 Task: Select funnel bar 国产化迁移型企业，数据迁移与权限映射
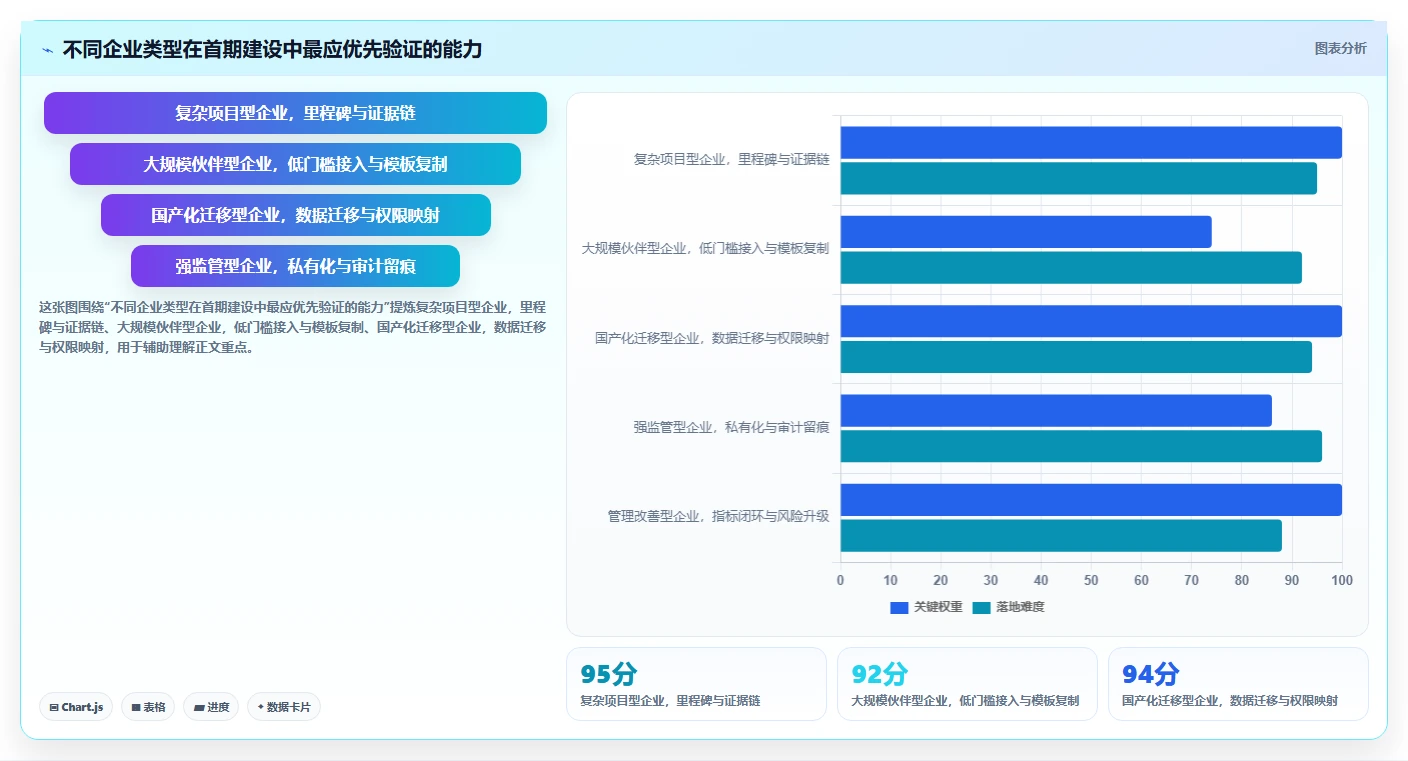[295, 215]
